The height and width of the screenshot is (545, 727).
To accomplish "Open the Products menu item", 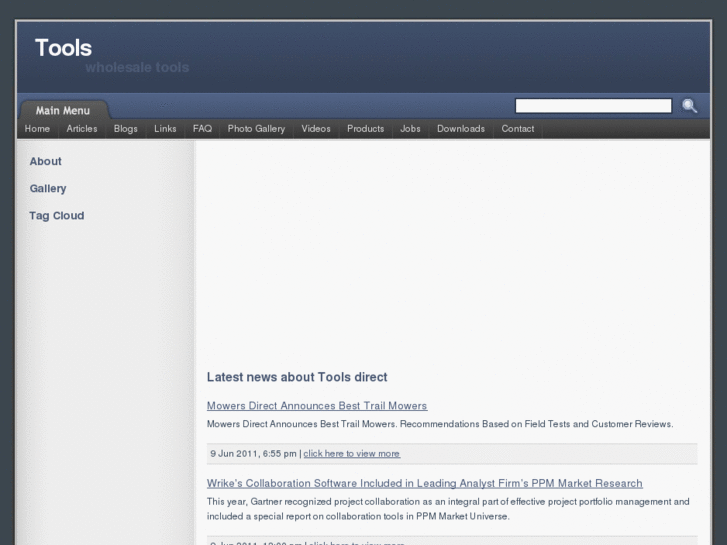I will (x=365, y=129).
